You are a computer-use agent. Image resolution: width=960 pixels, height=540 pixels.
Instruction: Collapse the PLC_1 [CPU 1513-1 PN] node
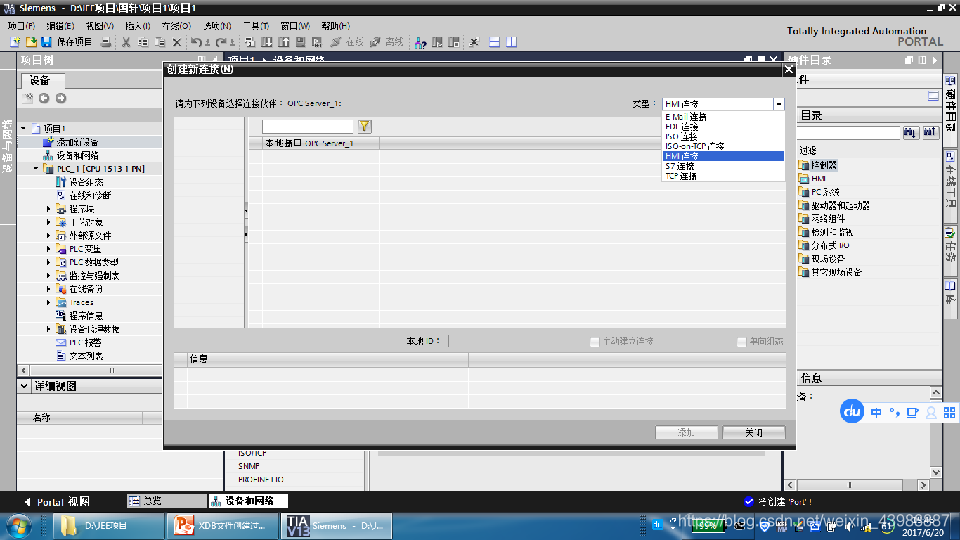(36, 168)
